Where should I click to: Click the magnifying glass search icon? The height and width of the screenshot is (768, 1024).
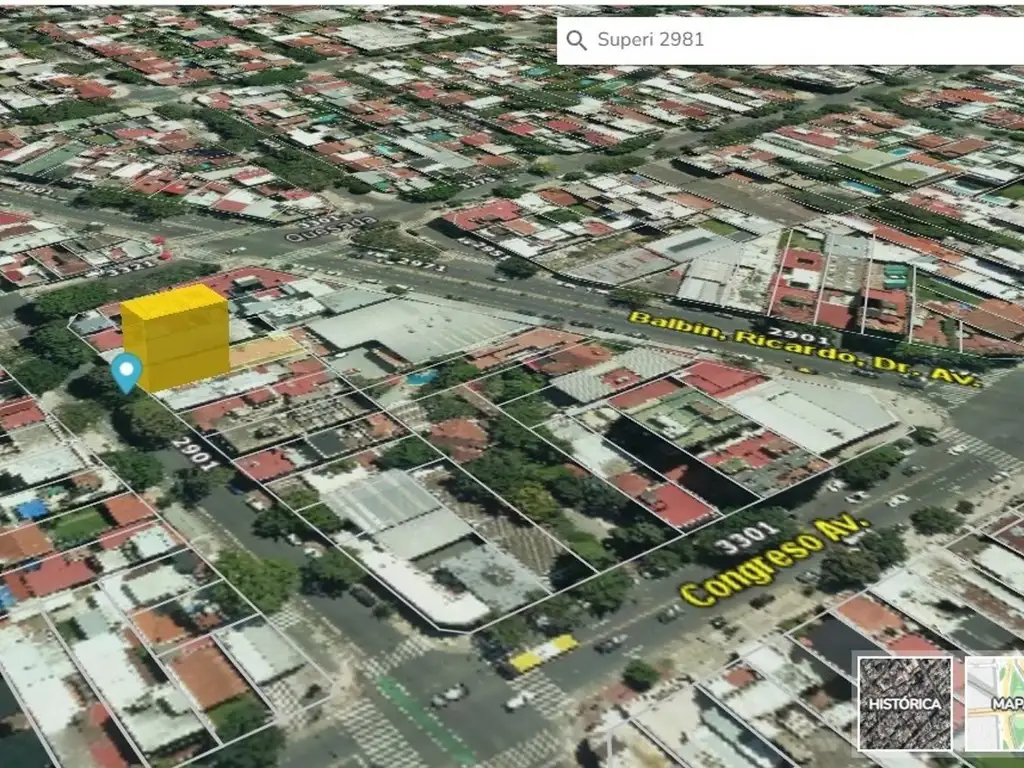[576, 40]
